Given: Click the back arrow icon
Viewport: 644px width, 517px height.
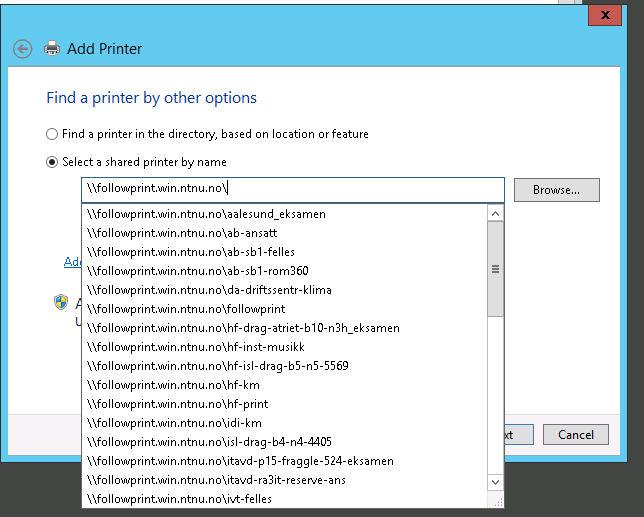Looking at the screenshot, I should coord(22,49).
